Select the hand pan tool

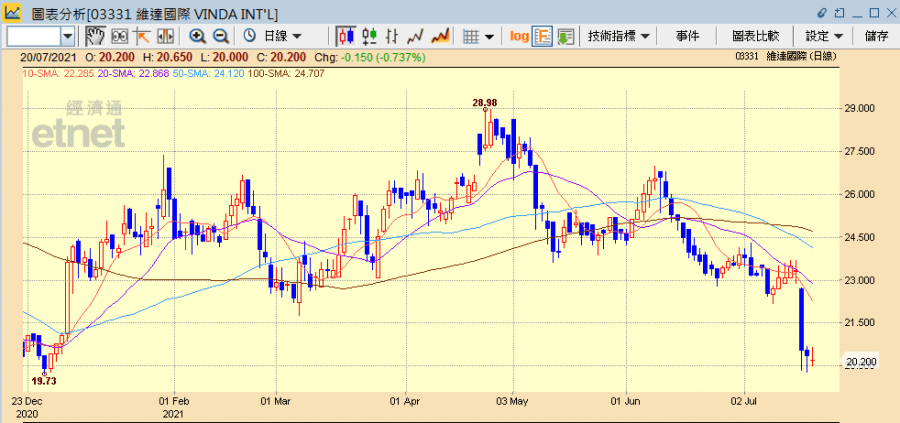(x=95, y=36)
